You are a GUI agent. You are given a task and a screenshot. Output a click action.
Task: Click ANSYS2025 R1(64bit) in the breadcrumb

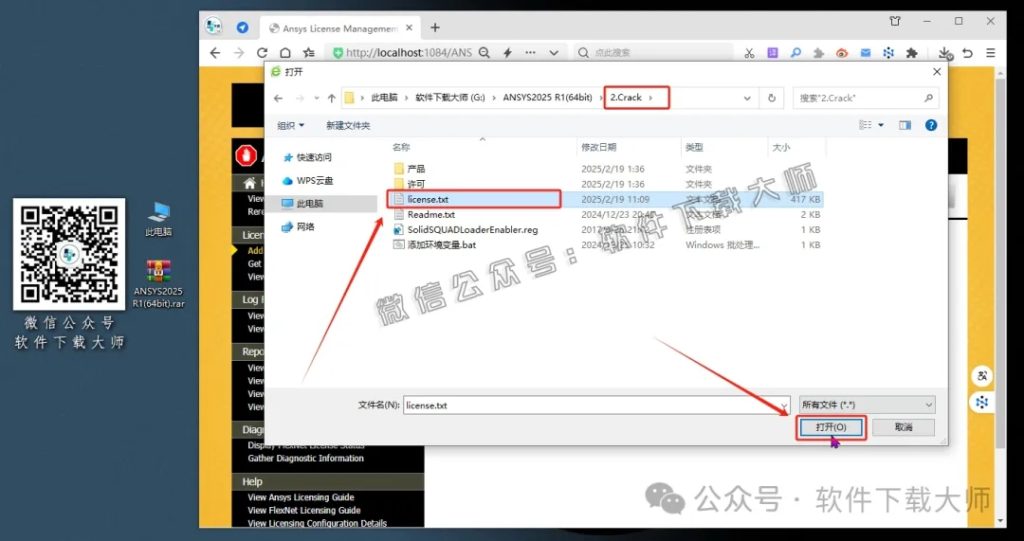pyautogui.click(x=547, y=97)
